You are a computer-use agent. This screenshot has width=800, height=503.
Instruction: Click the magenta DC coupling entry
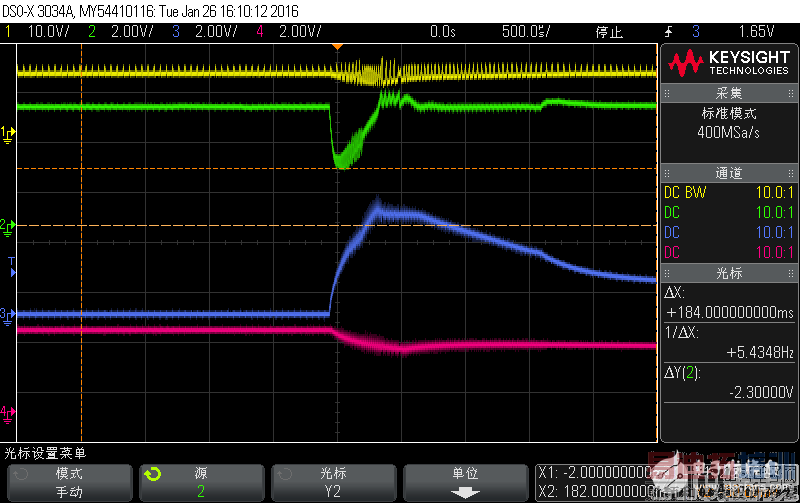point(671,252)
